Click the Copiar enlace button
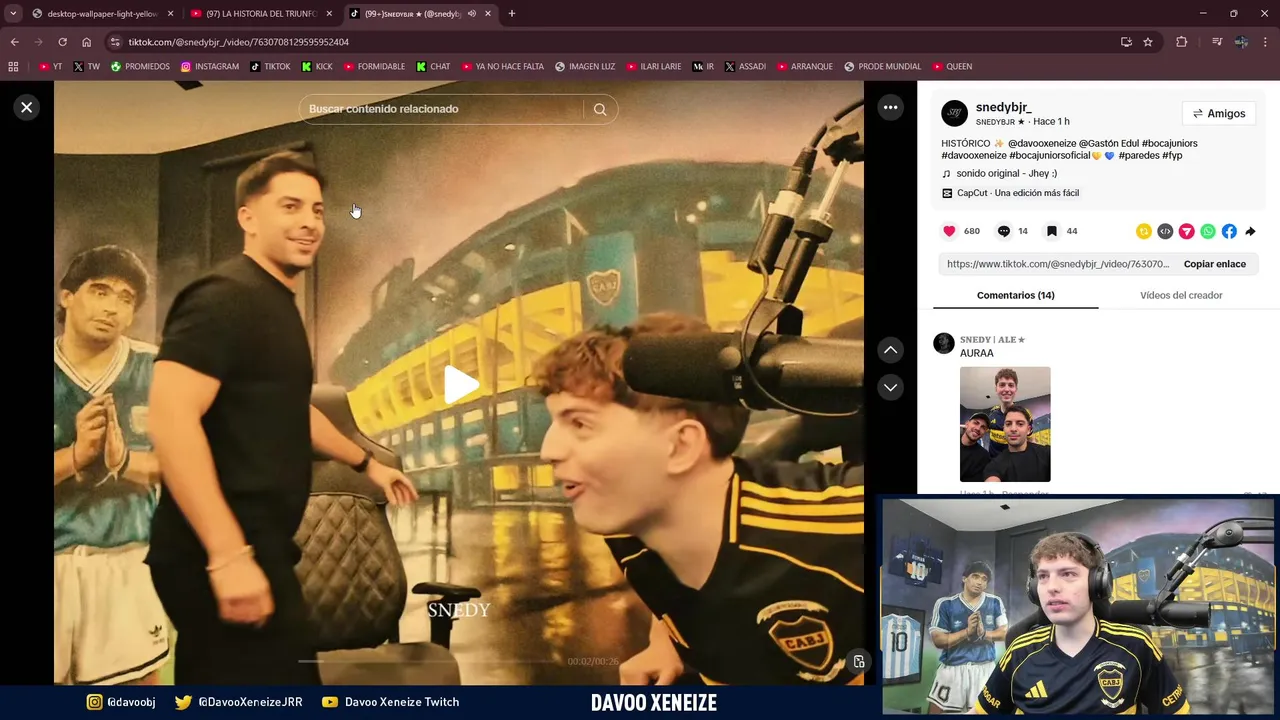 (1214, 264)
